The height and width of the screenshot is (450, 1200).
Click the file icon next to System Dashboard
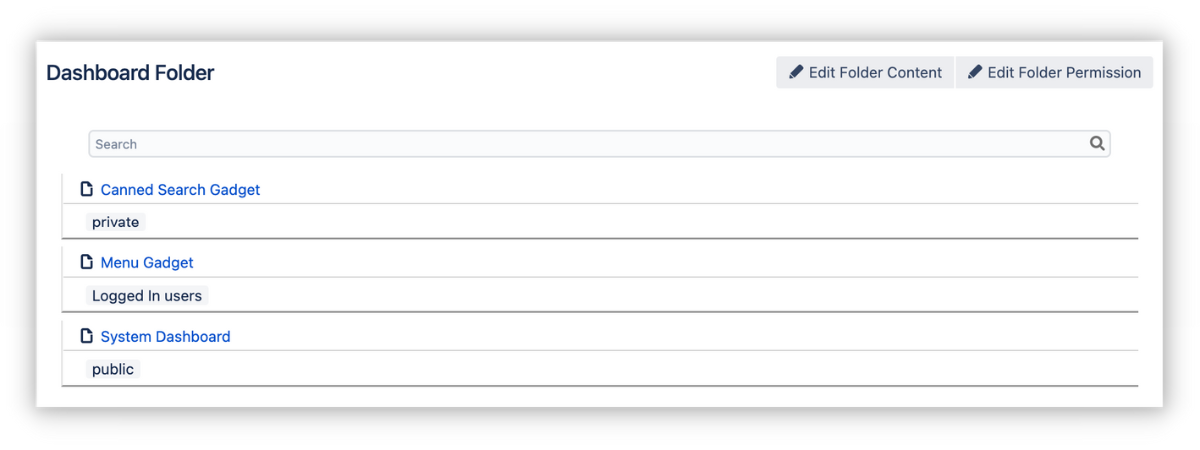click(87, 336)
